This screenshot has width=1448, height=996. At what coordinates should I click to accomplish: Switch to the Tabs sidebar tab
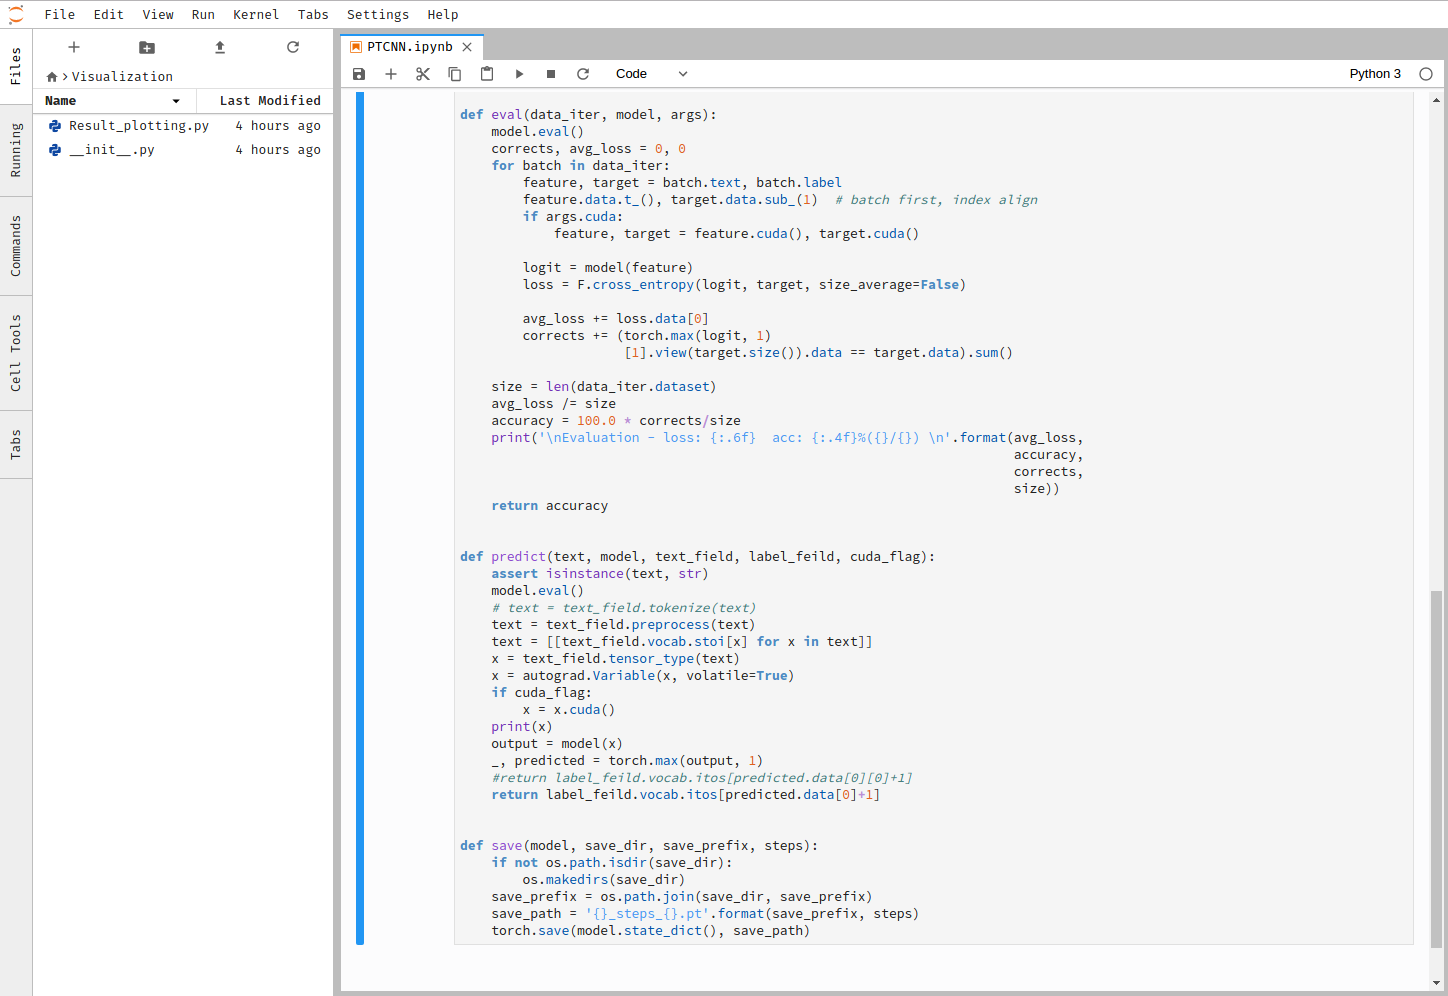coord(16,445)
